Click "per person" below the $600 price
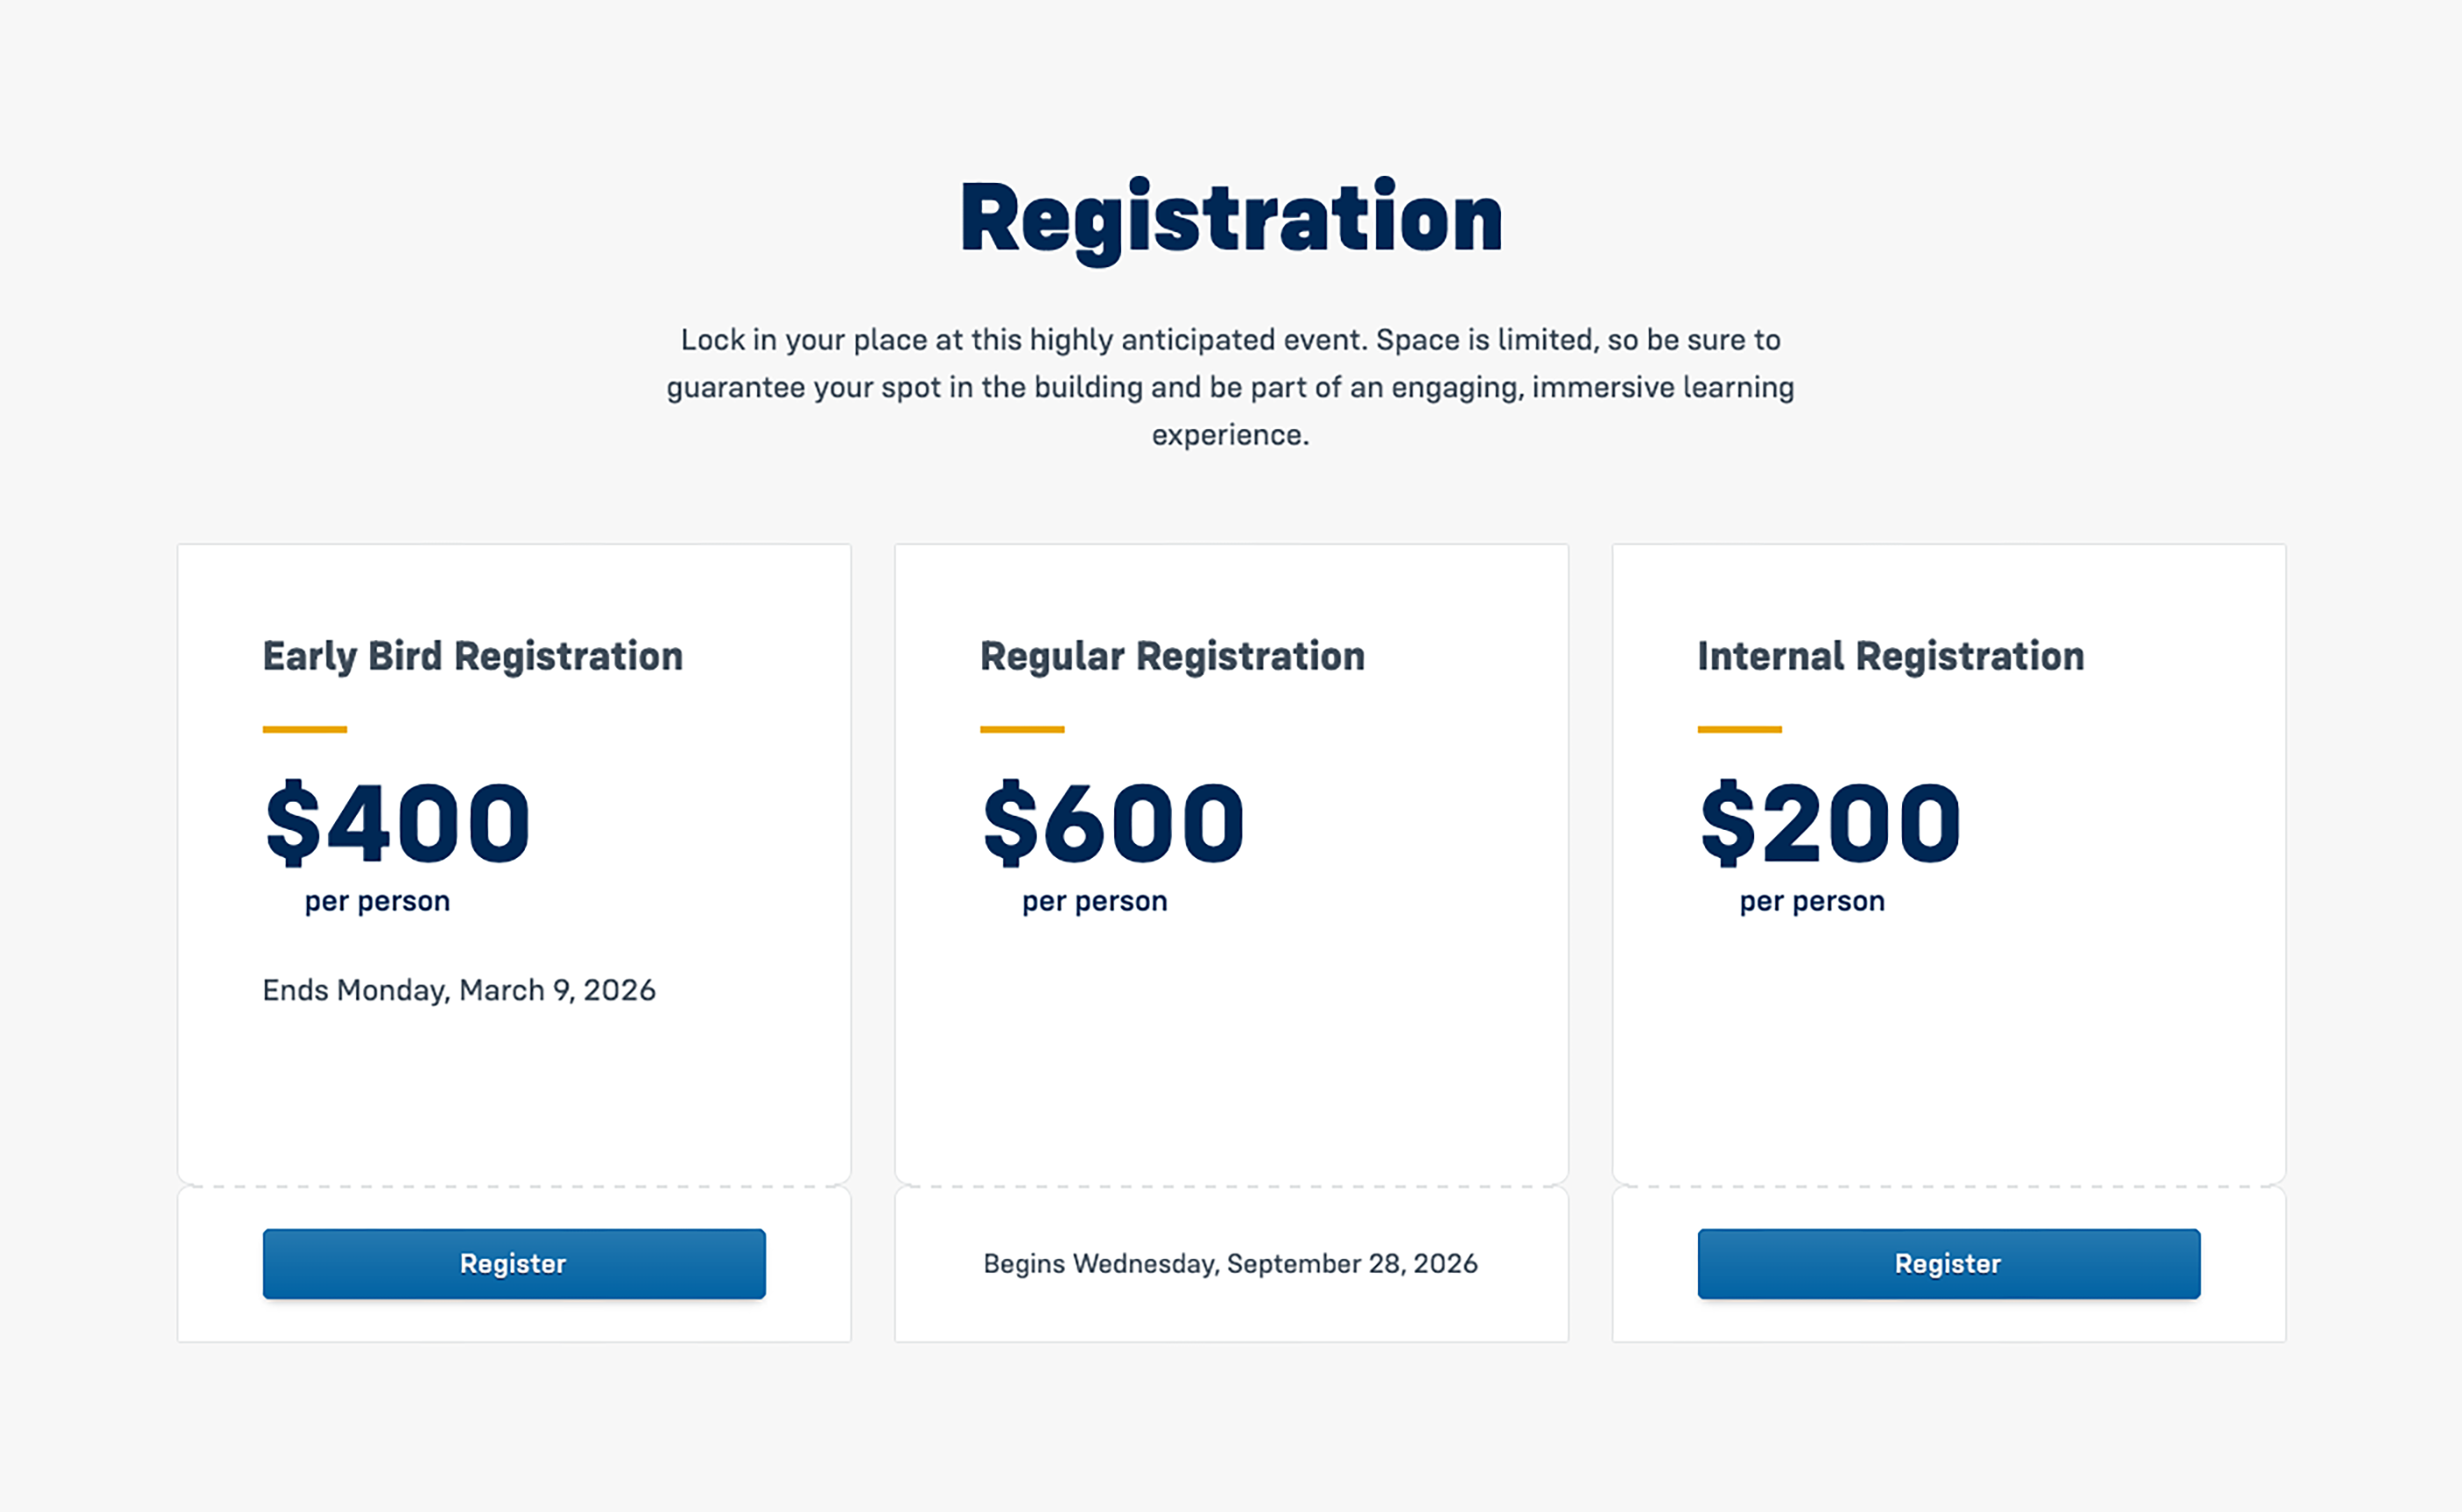Image resolution: width=2462 pixels, height=1512 pixels. tap(1094, 901)
